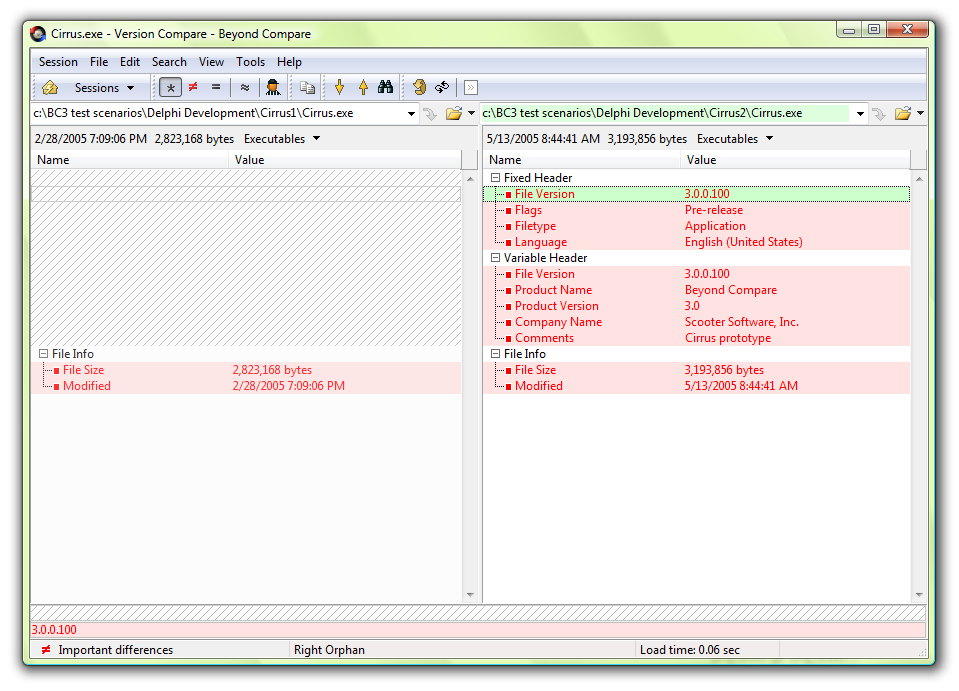This screenshot has height=691, width=959.
Task: Select the Filetype row
Action: 697,226
